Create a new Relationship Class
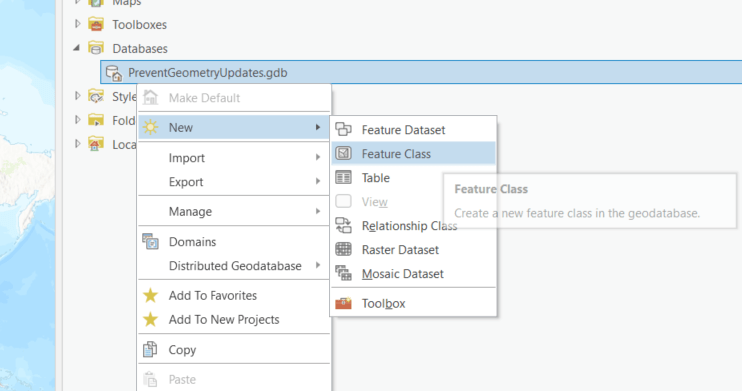The image size is (742, 391). [414, 226]
